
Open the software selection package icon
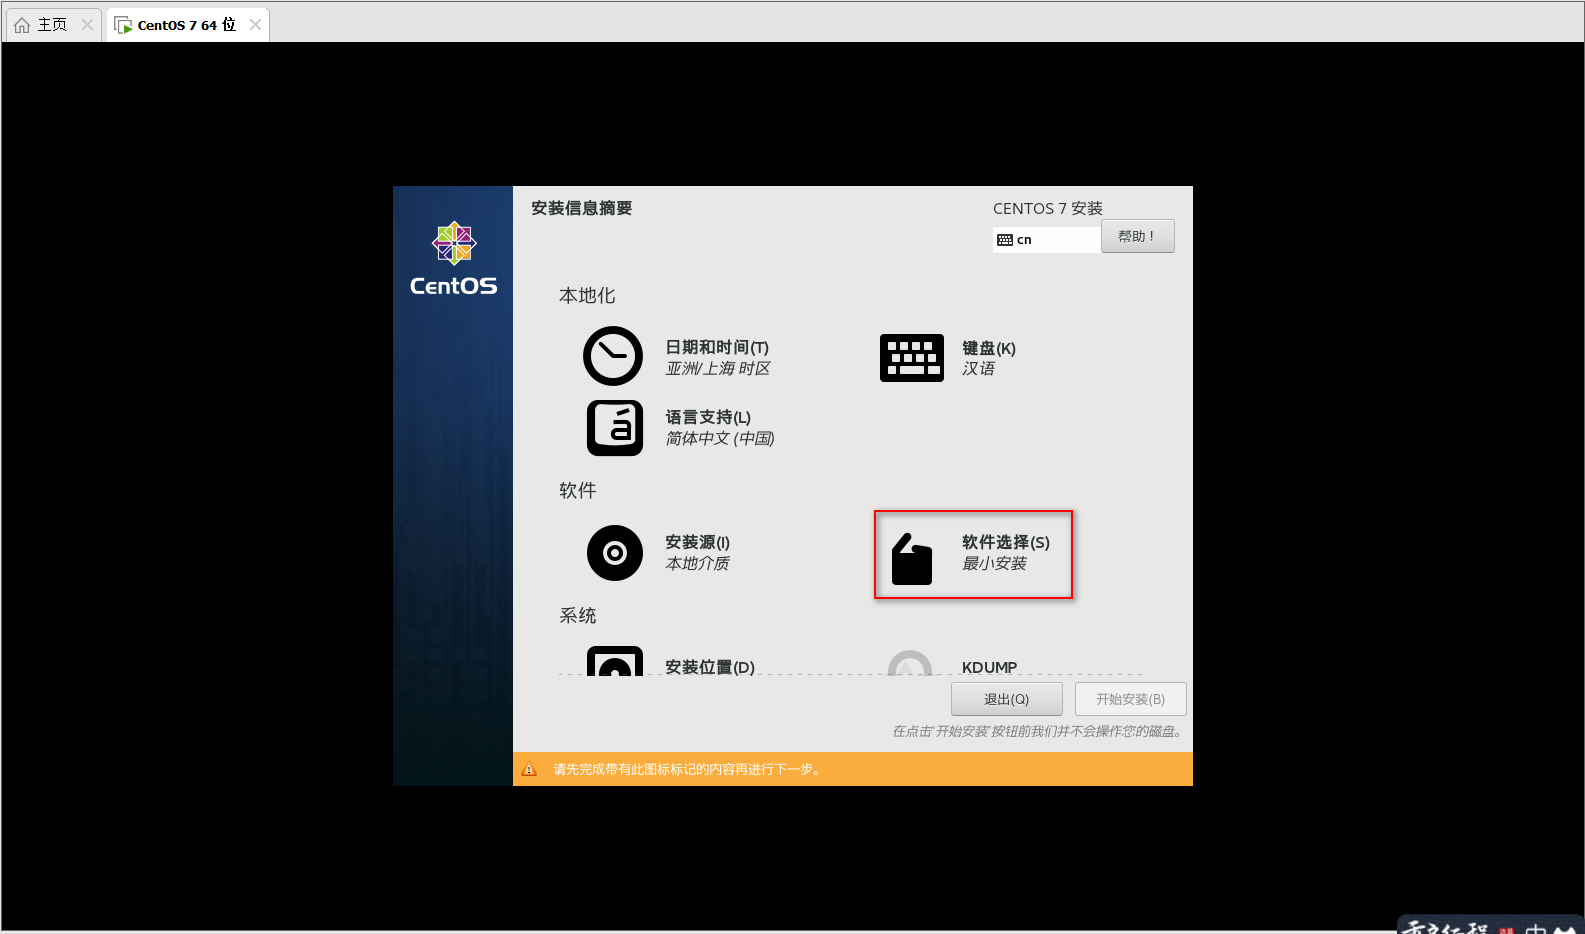click(x=912, y=559)
